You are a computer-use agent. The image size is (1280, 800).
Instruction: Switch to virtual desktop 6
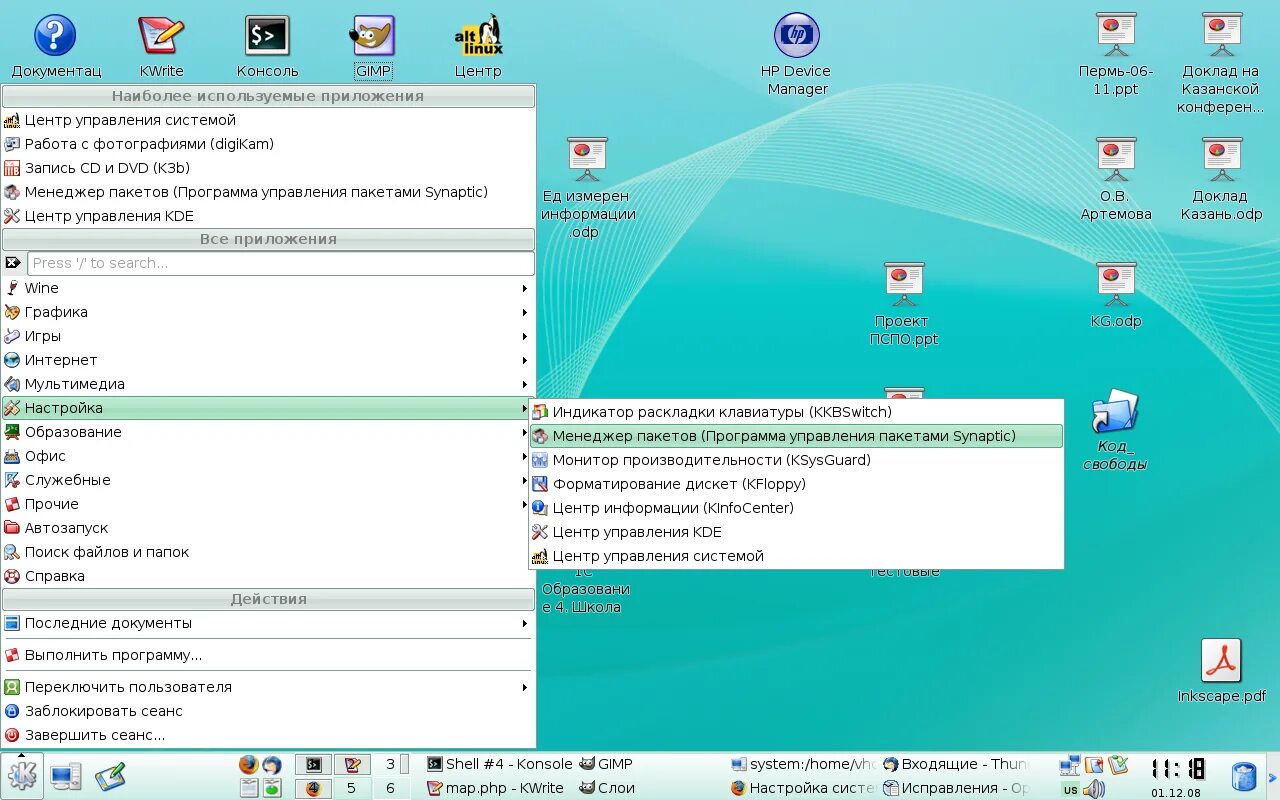point(390,788)
